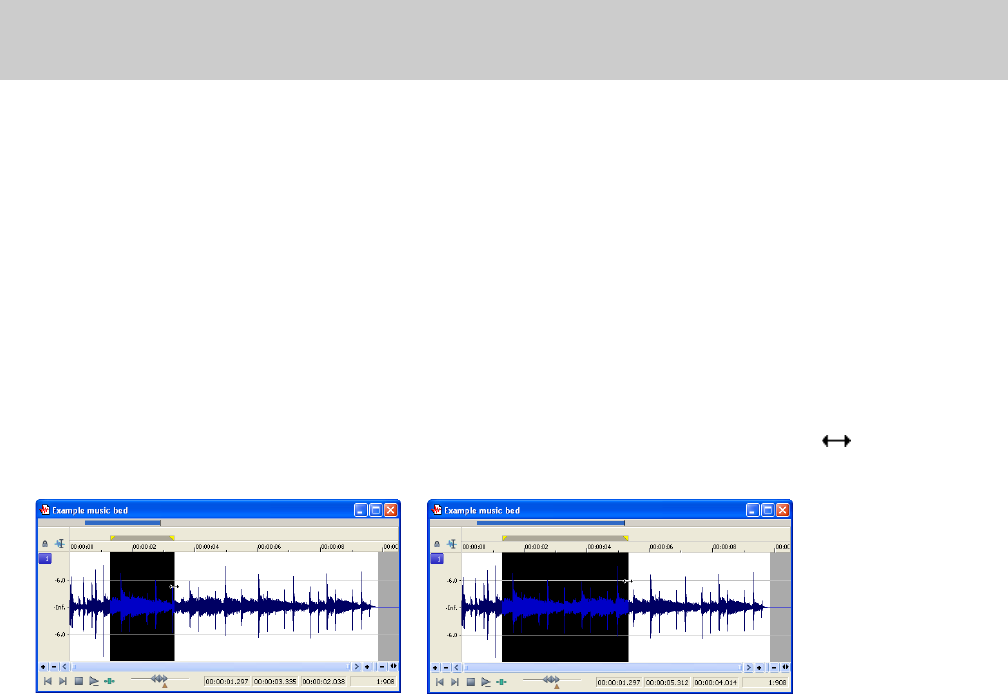Viewport: 1008px width, 694px height.
Task: Click the maximize width icon in right window
Action: 786,668
